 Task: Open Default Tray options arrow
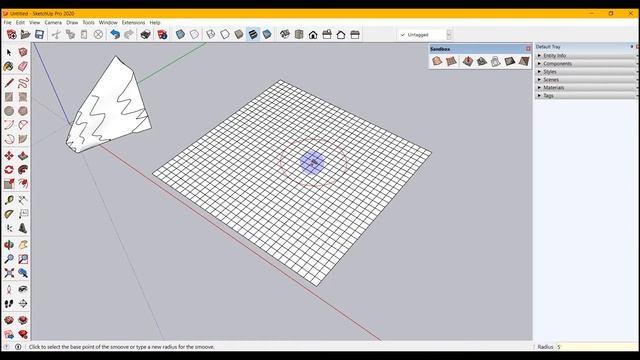click(x=631, y=47)
